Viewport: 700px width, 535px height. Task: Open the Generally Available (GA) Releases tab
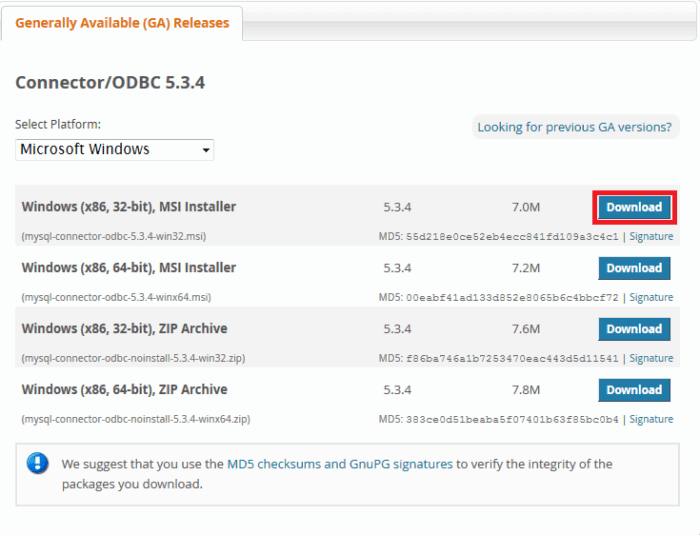(122, 23)
